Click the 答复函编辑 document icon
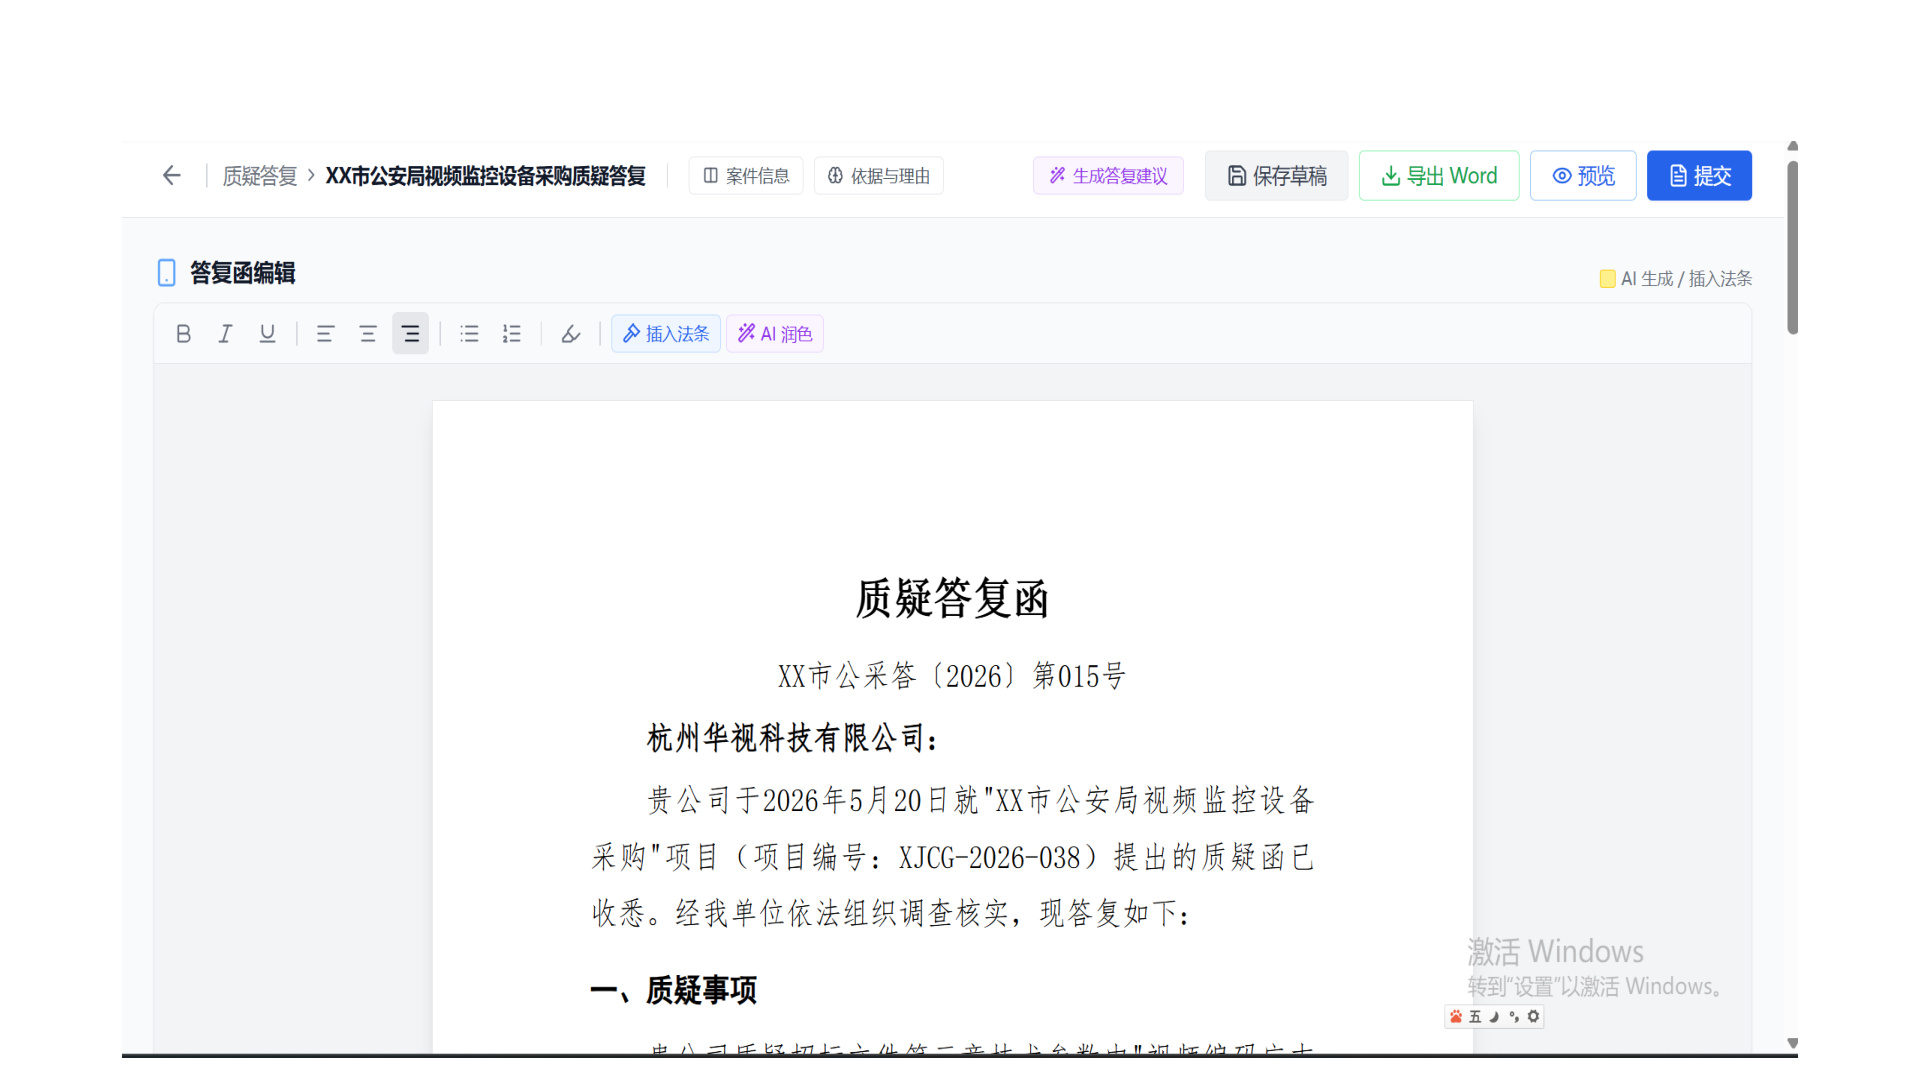The width and height of the screenshot is (1920, 1080). tap(167, 273)
